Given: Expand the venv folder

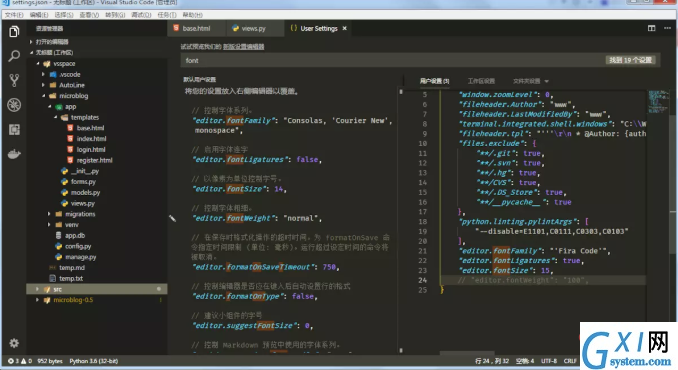Looking at the screenshot, I should 49,225.
